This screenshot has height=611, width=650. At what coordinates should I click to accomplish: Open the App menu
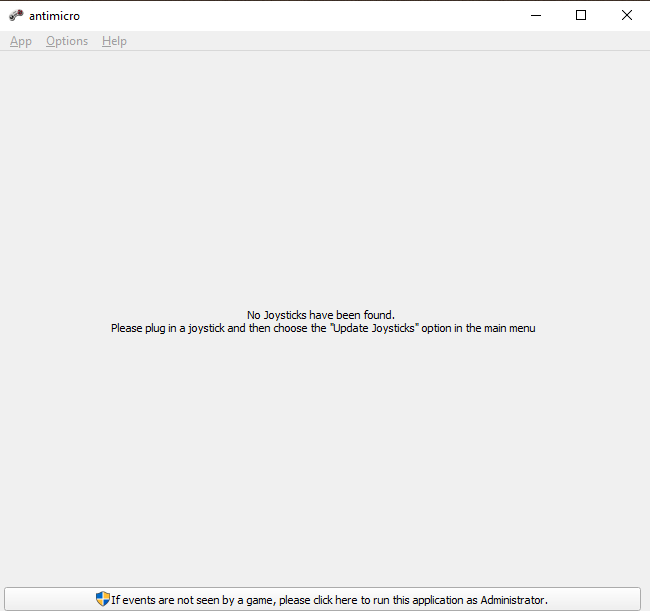[x=21, y=41]
